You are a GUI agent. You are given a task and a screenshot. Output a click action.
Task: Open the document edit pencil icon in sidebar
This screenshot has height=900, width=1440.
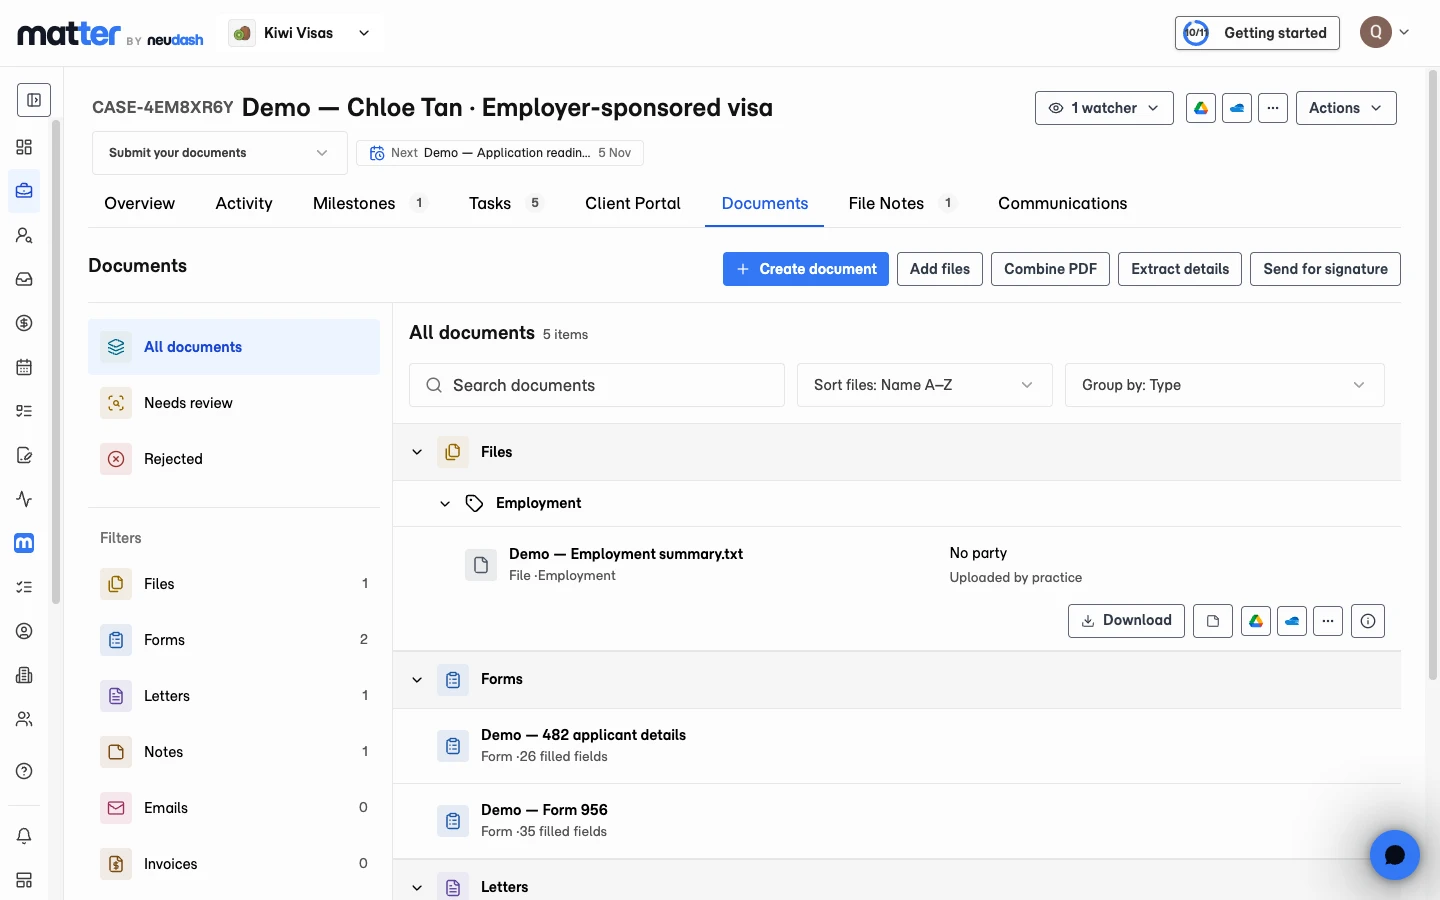pos(24,455)
